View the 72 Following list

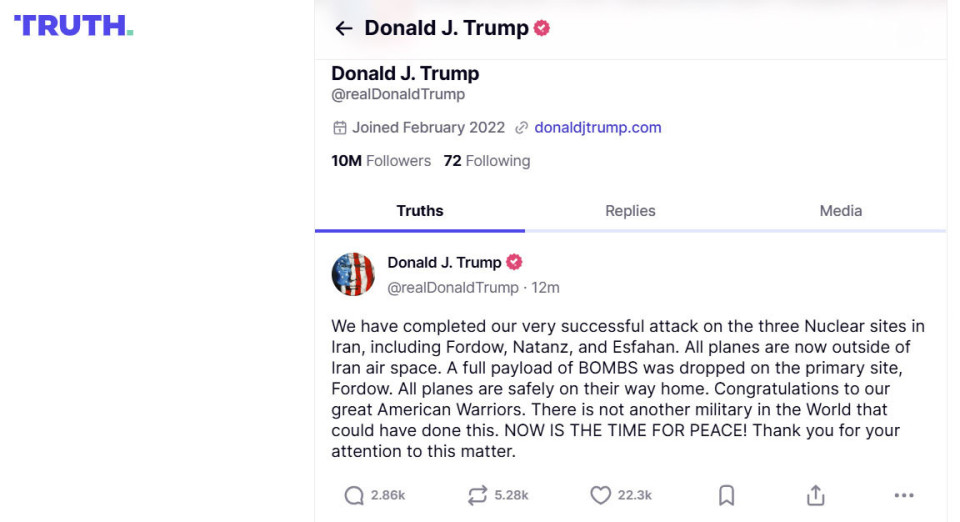(x=487, y=161)
